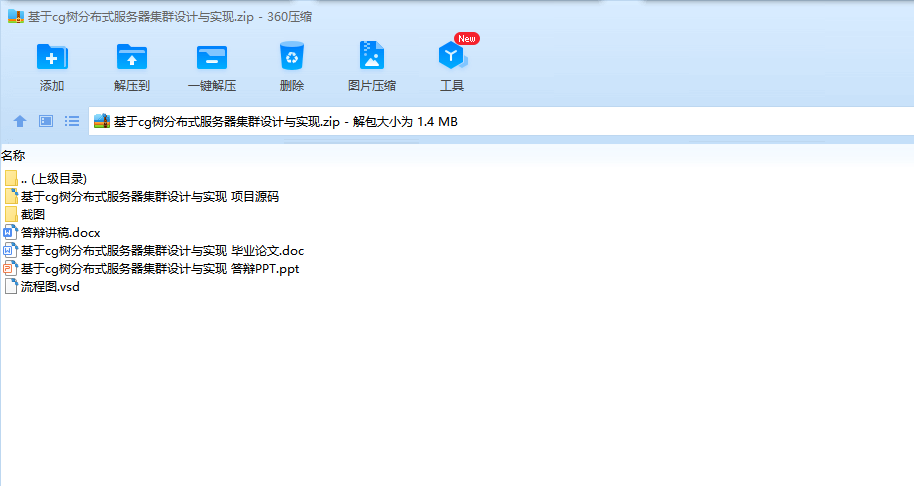Select the 答辩讲稿.docx file

coord(52,233)
